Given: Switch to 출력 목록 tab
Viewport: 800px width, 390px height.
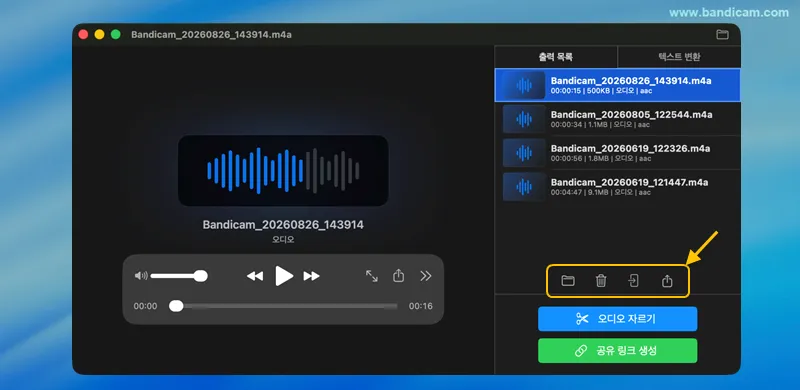Looking at the screenshot, I should [556, 57].
